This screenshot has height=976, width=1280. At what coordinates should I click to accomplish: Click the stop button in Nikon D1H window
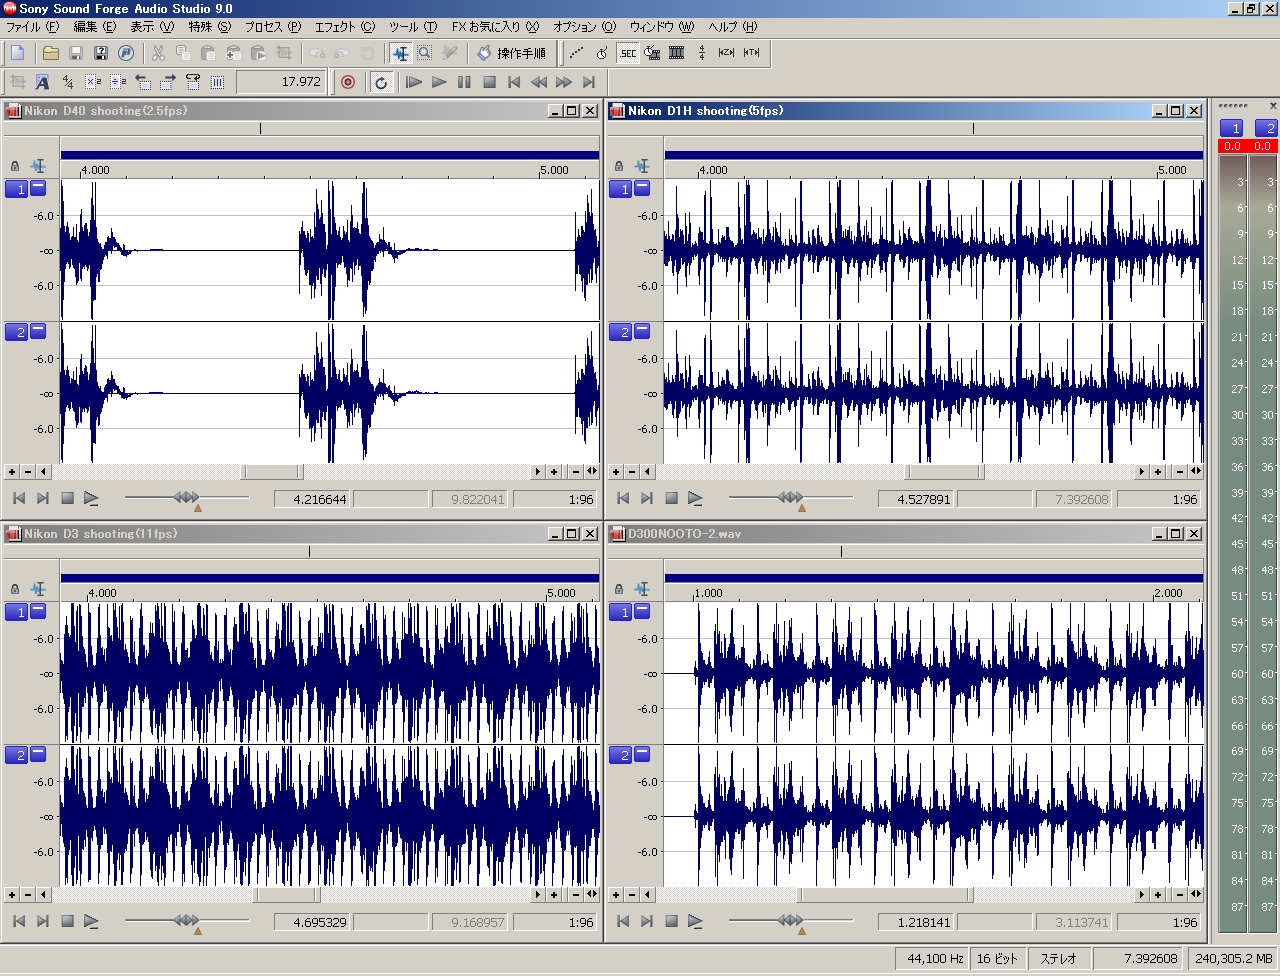pos(671,498)
